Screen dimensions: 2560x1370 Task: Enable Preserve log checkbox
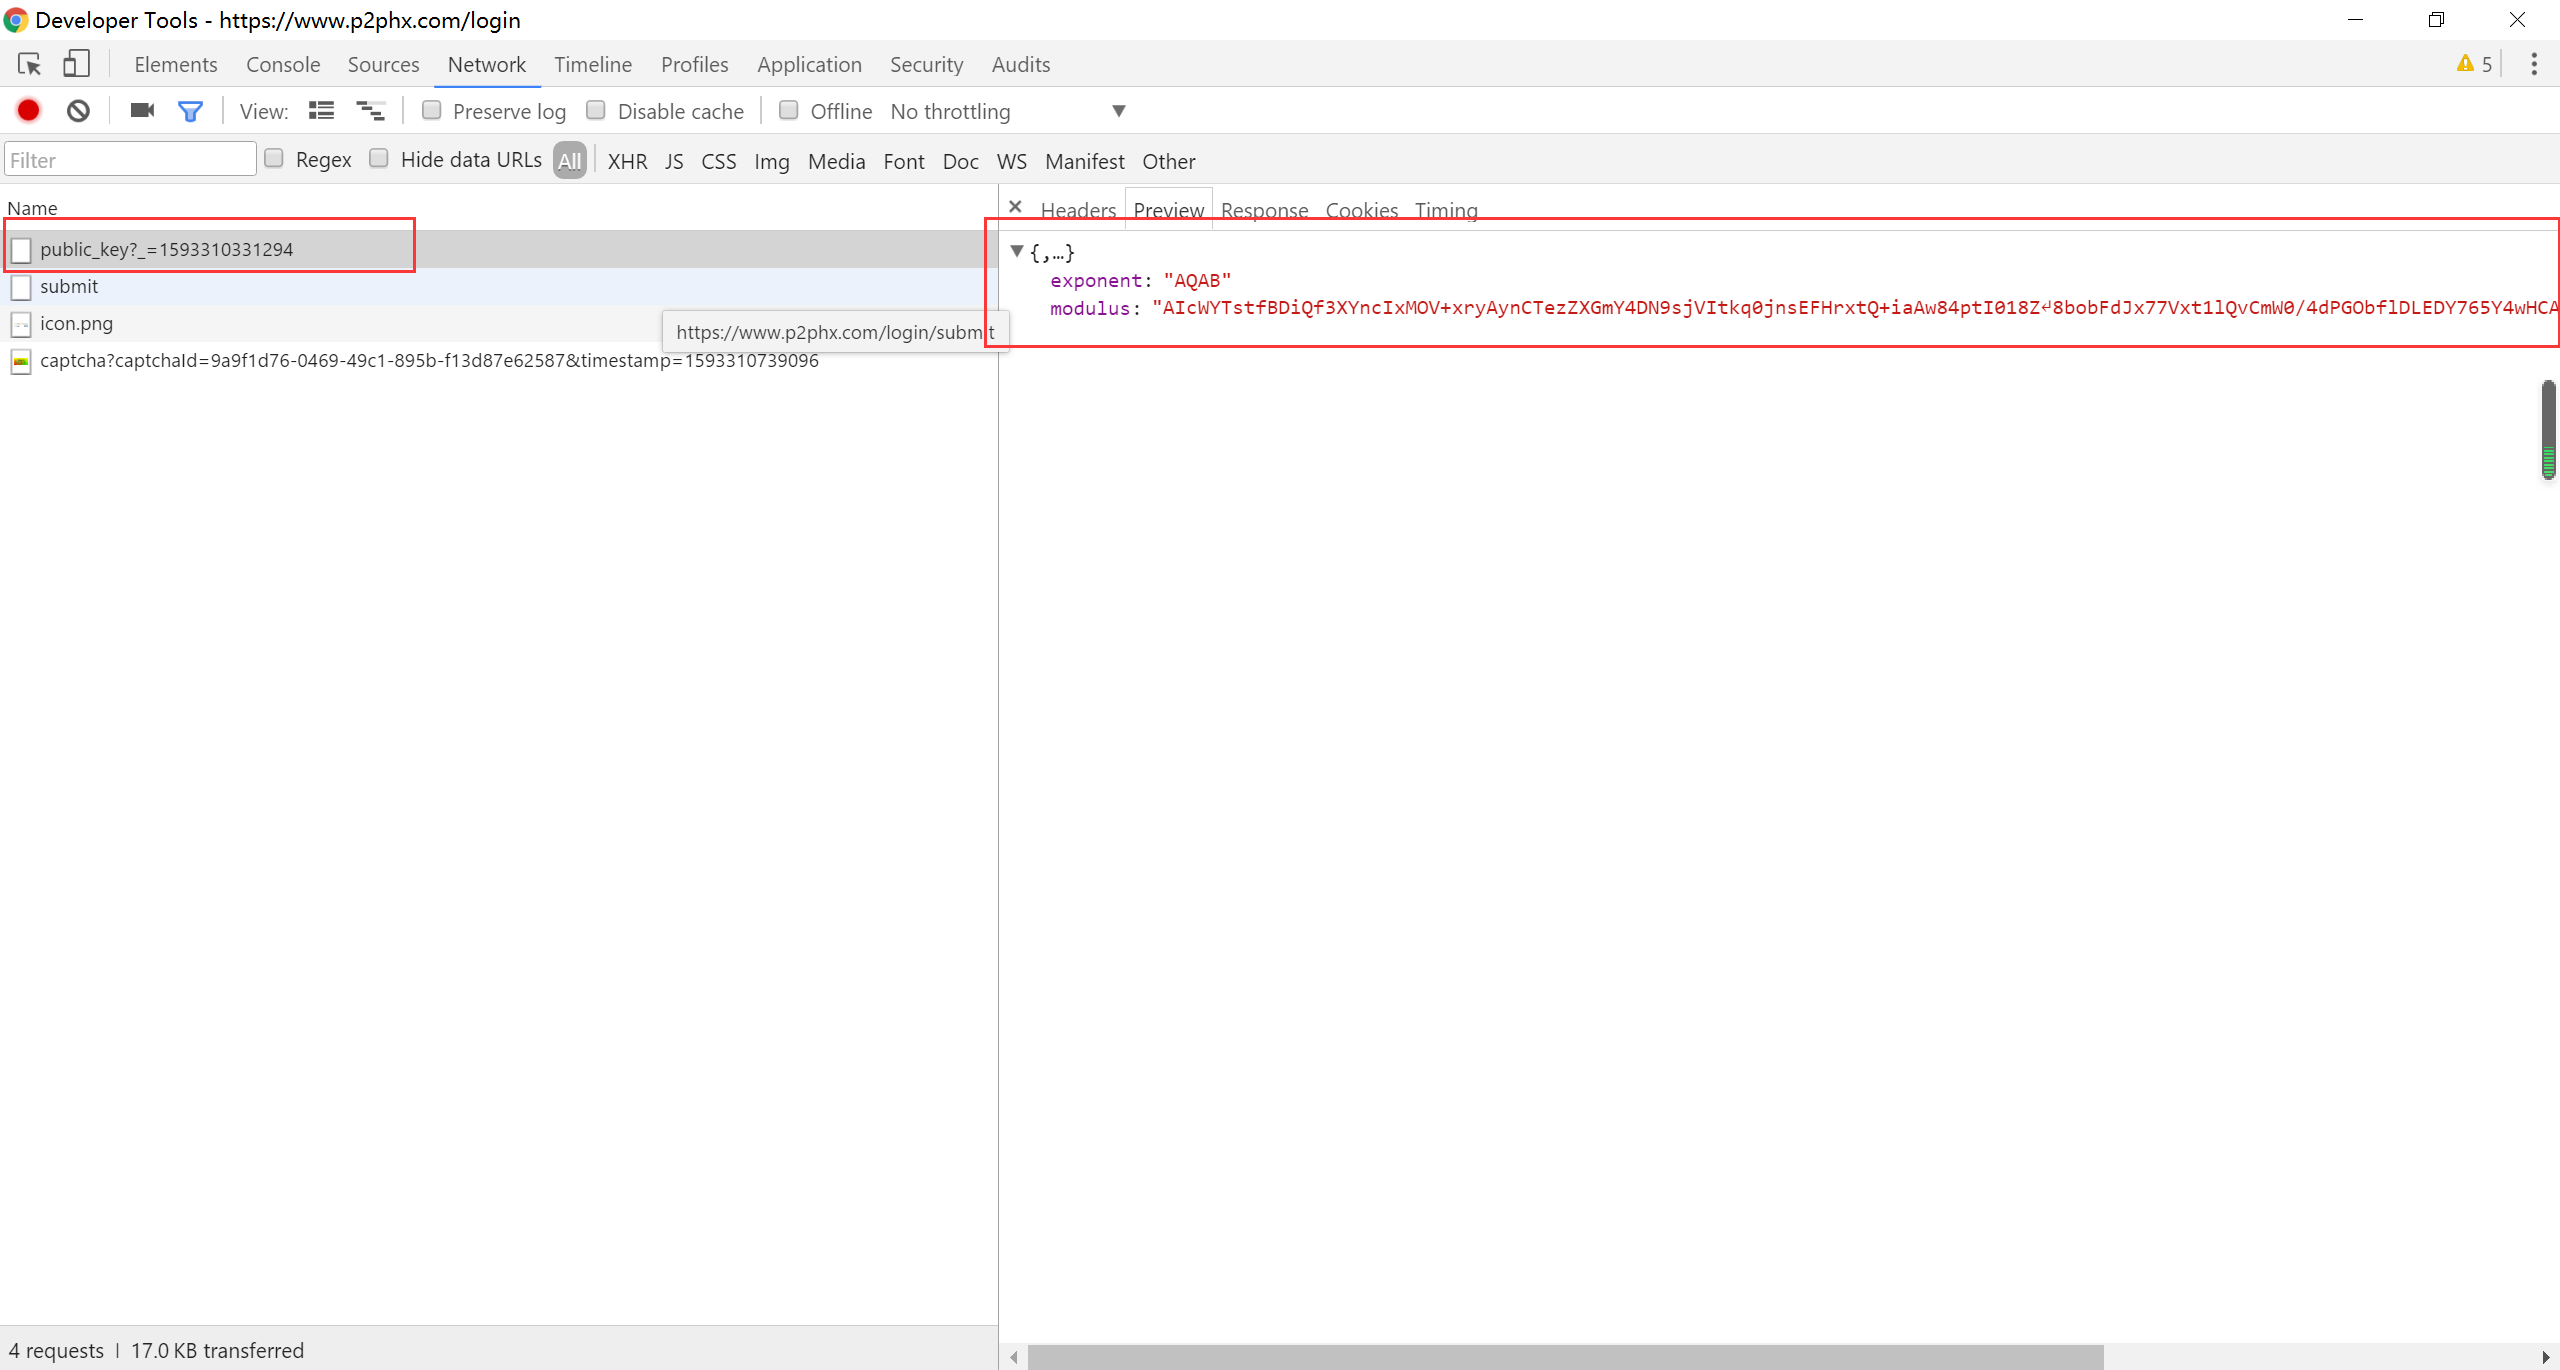(x=432, y=111)
